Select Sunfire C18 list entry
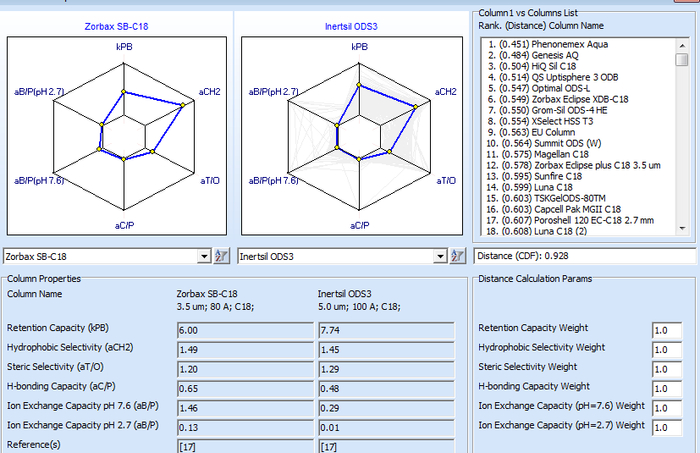Screen dimensions: 700x453 tap(534, 176)
